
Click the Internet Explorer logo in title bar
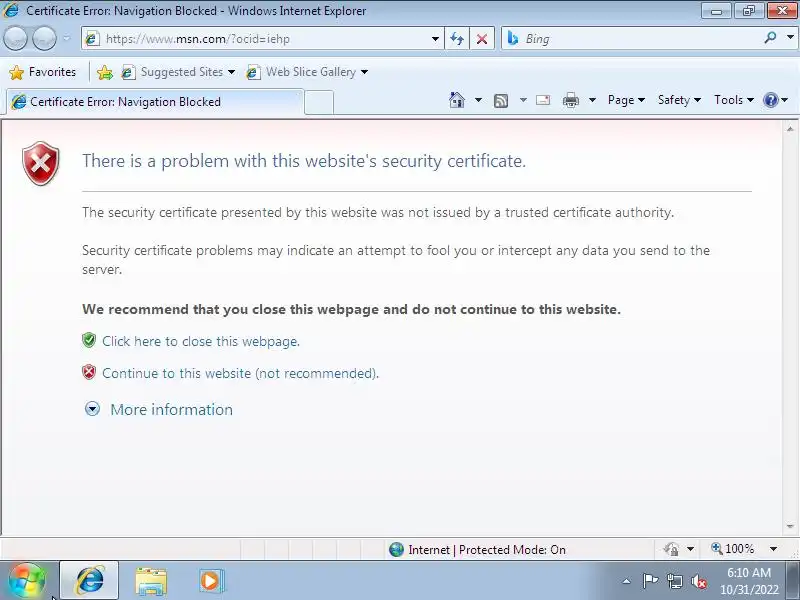[x=11, y=10]
